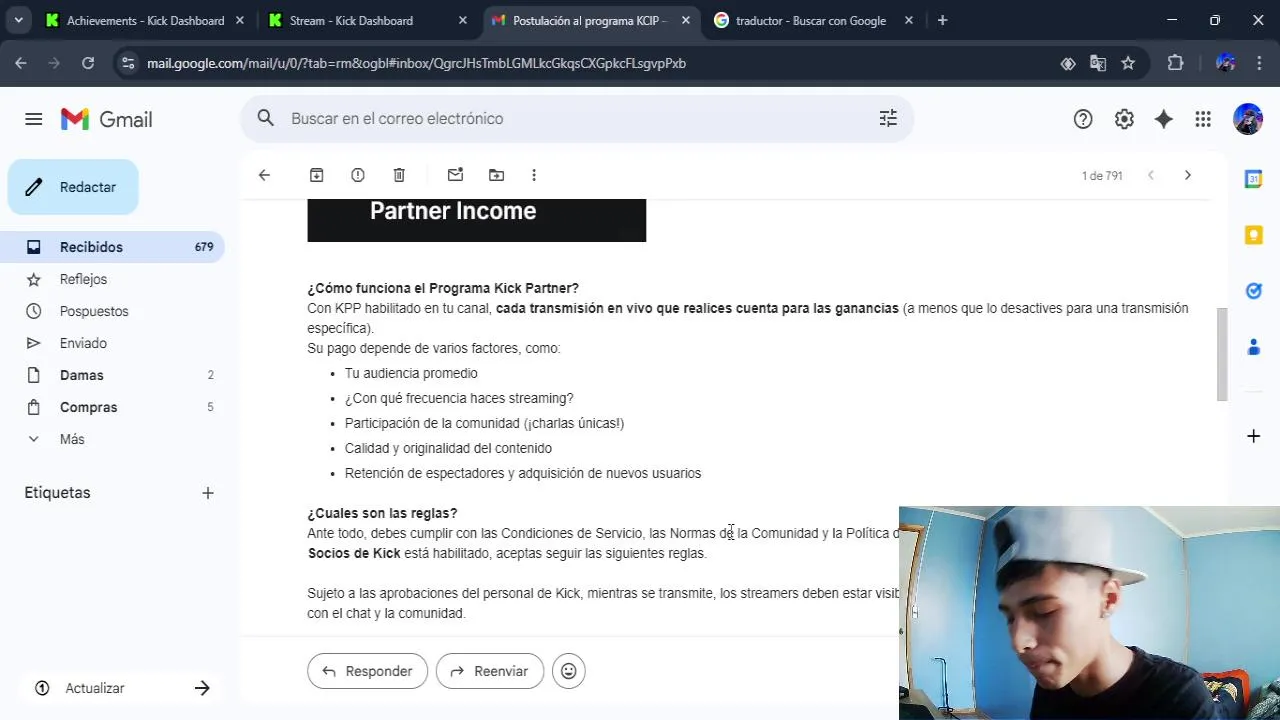1280x720 pixels.
Task: Click the browser address bar URL
Action: tap(416, 63)
